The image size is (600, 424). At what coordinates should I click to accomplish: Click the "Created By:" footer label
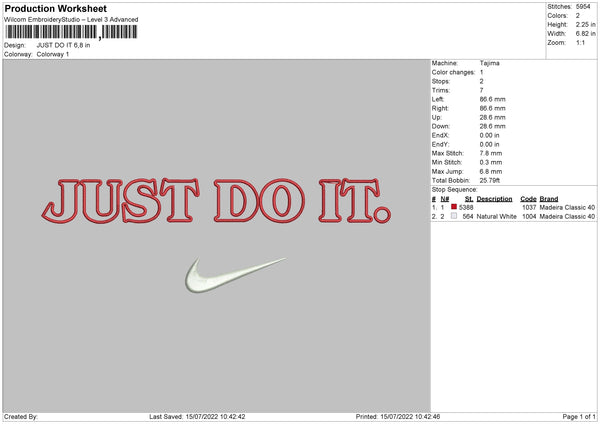pyautogui.click(x=21, y=417)
